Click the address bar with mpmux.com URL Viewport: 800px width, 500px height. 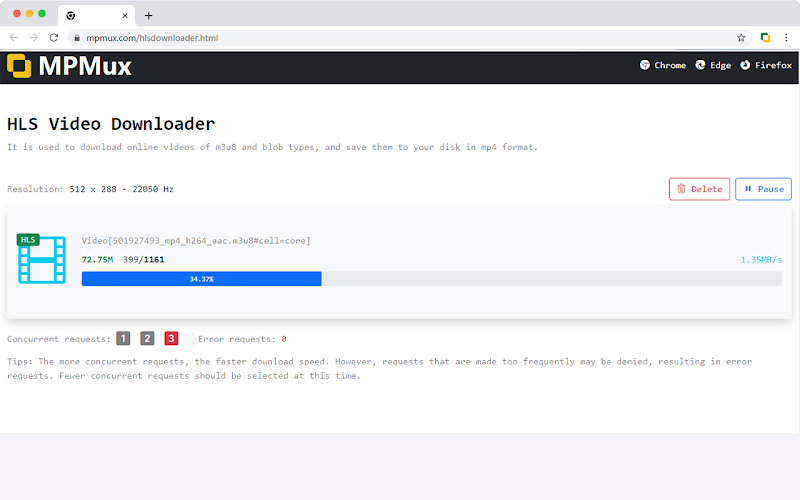click(410, 38)
